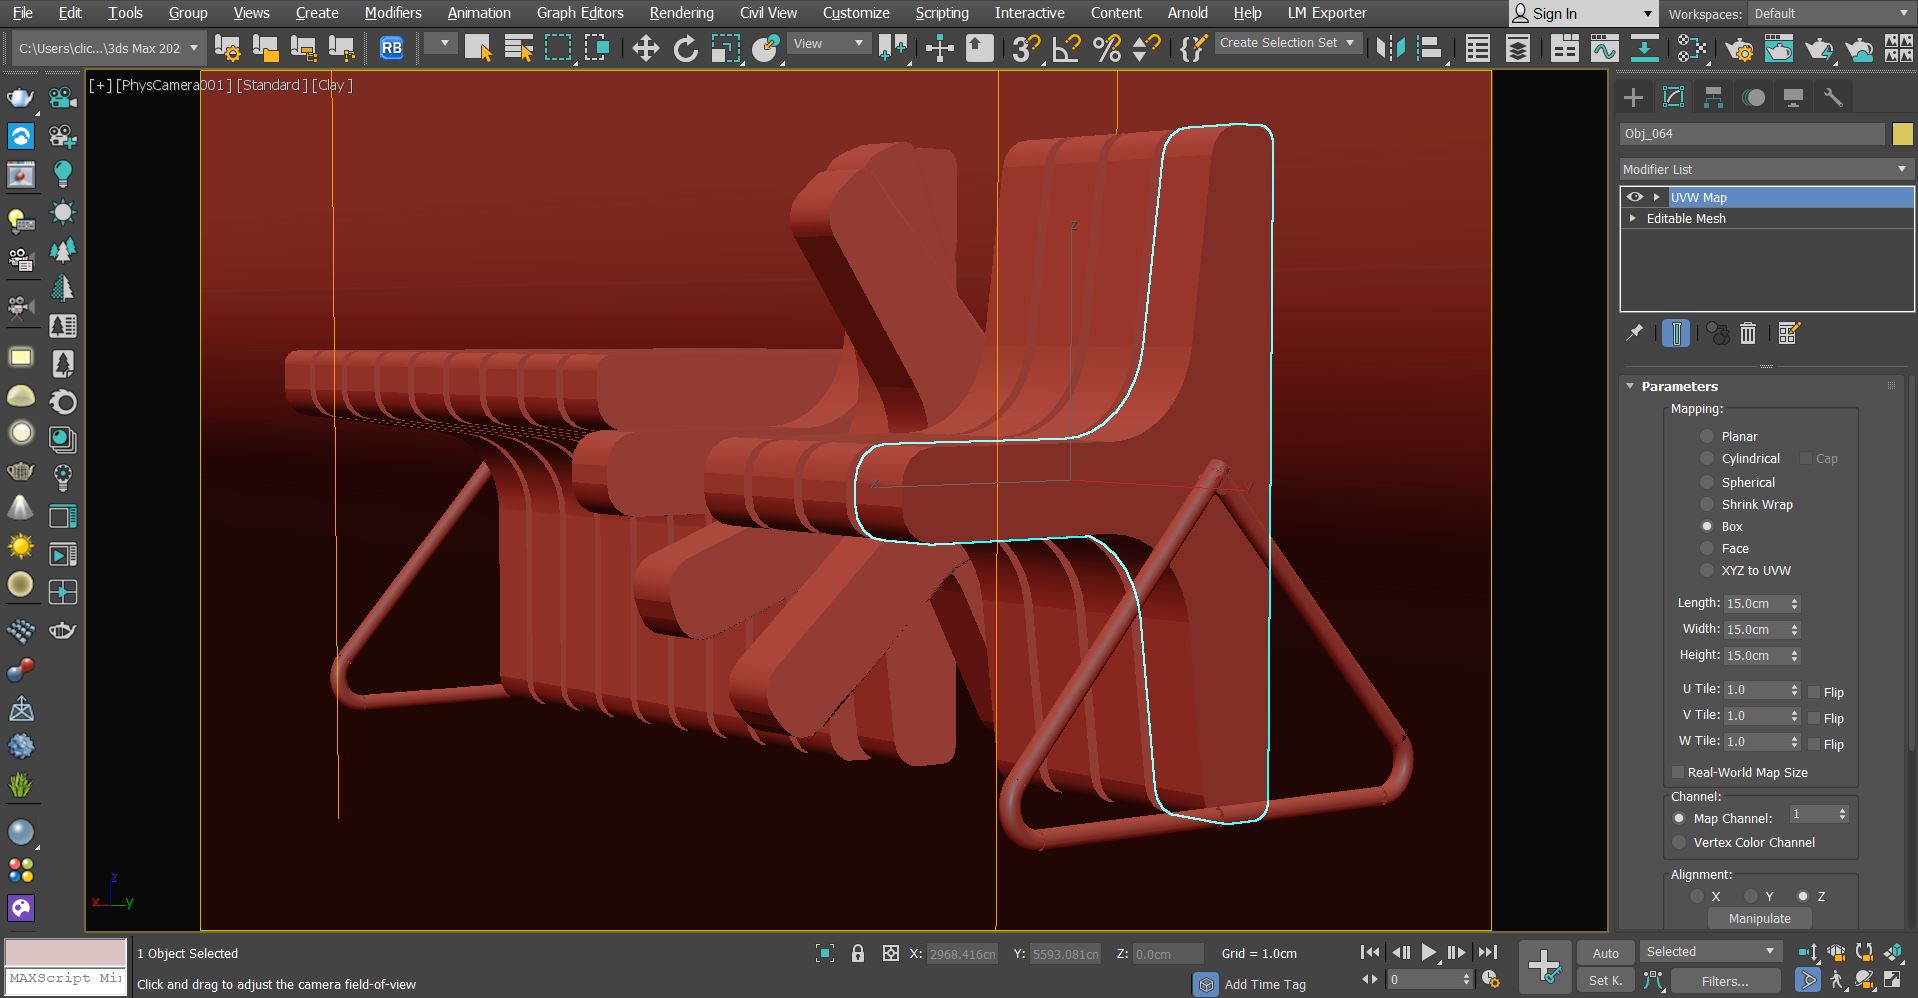The width and height of the screenshot is (1918, 998).
Task: Select the Rotate transform tool
Action: [685, 48]
